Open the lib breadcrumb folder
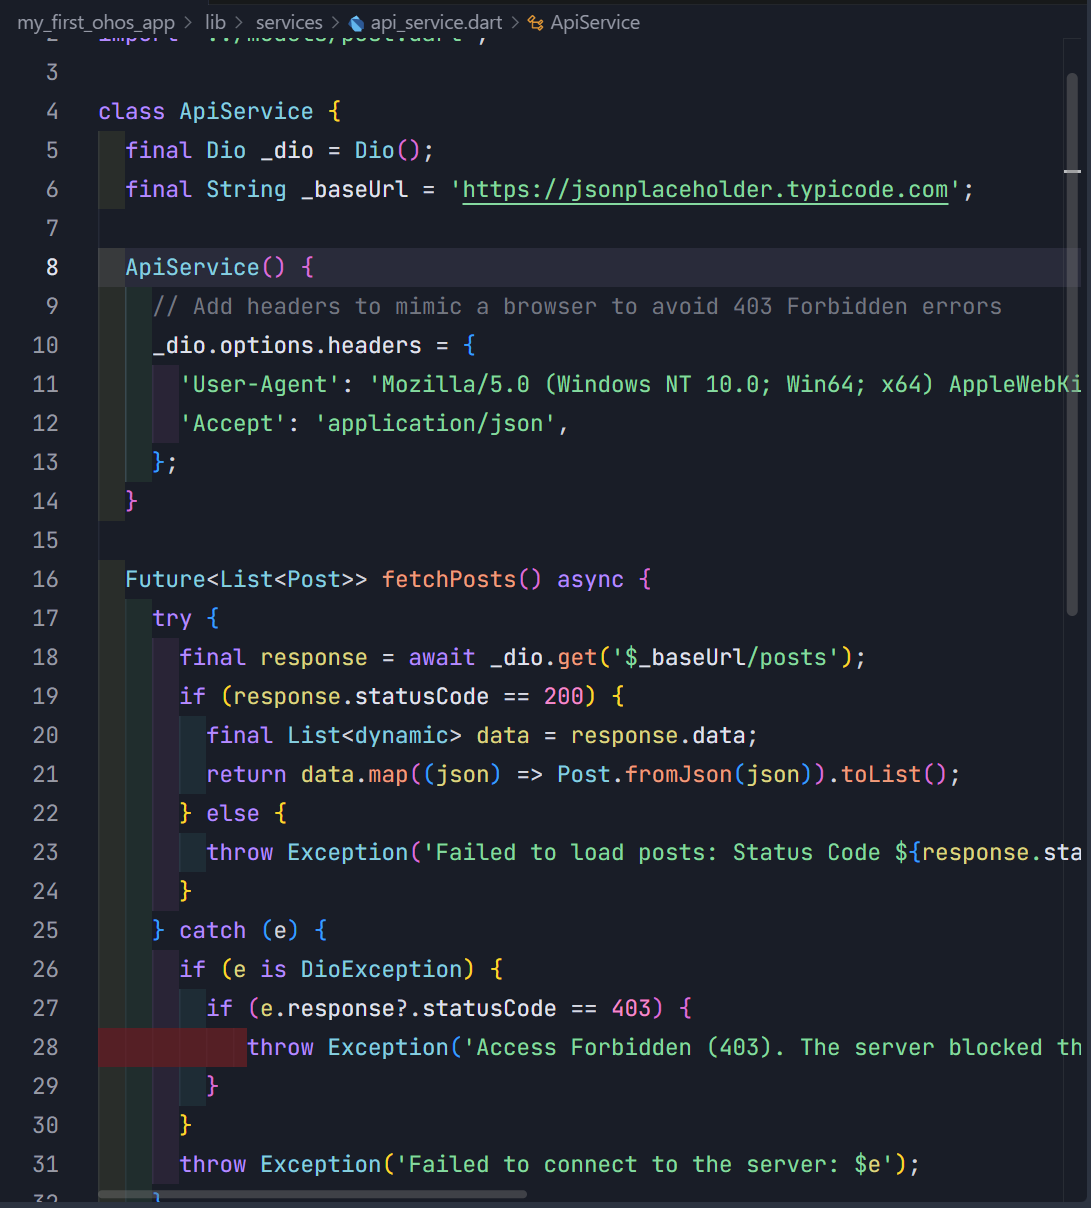Image resolution: width=1091 pixels, height=1208 pixels. pyautogui.click(x=215, y=22)
